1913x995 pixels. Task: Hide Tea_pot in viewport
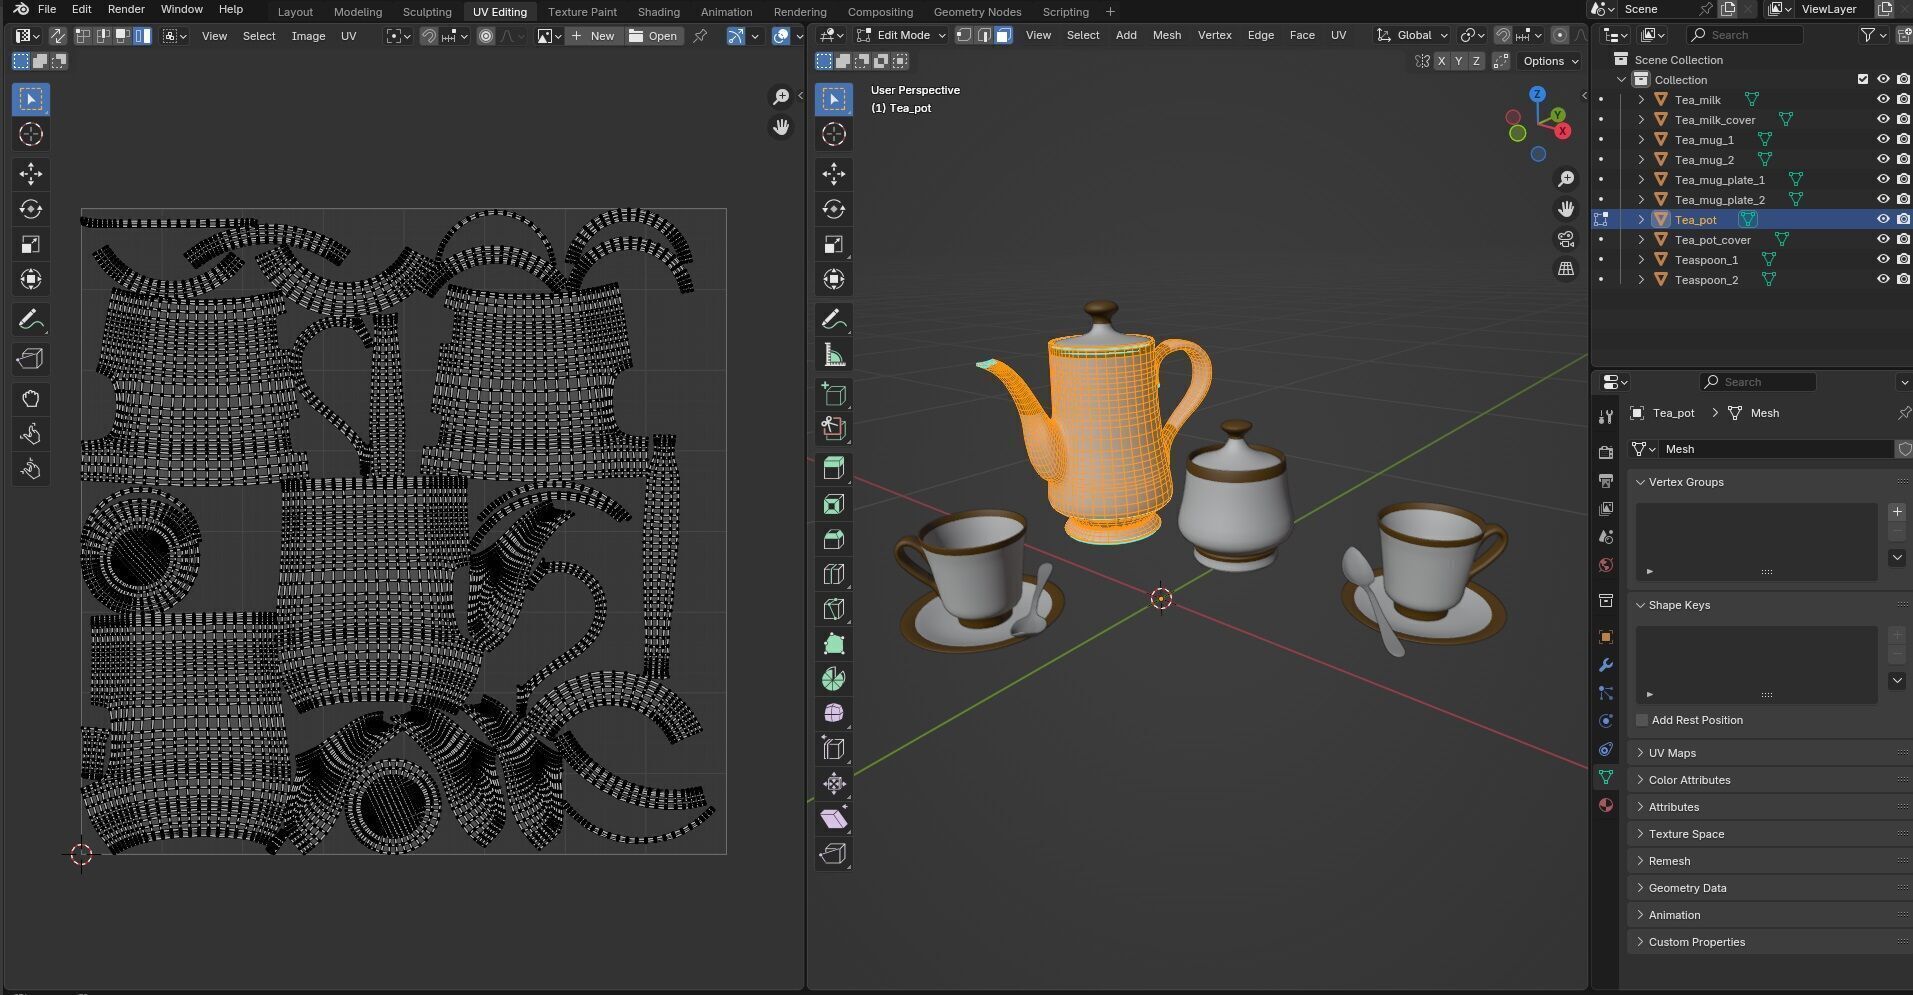(x=1882, y=220)
